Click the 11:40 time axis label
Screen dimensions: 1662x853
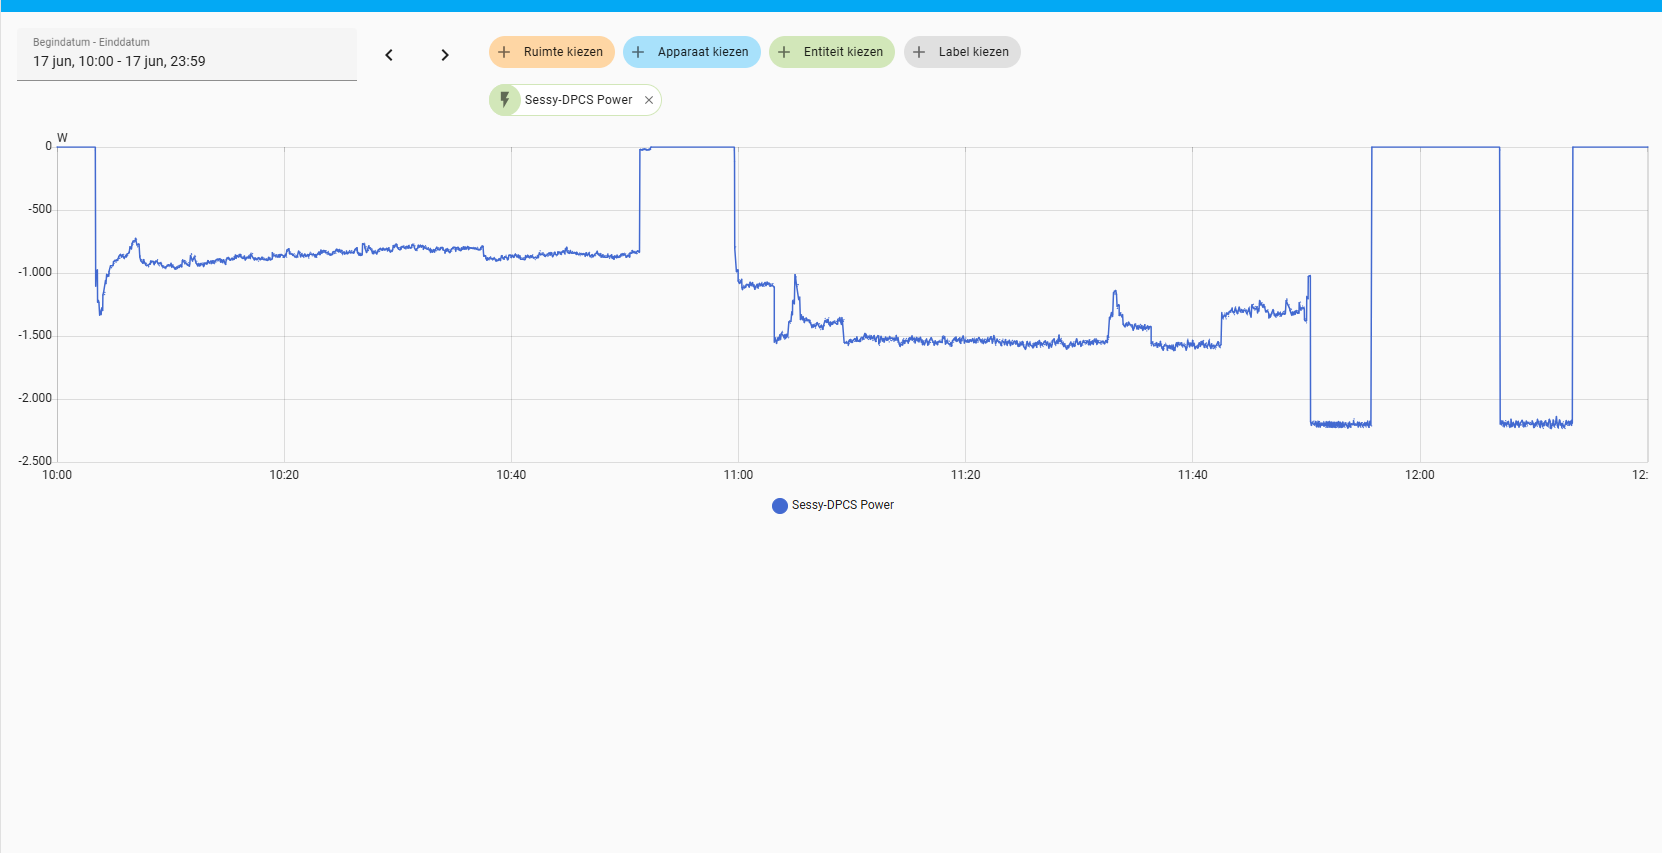coord(1192,475)
